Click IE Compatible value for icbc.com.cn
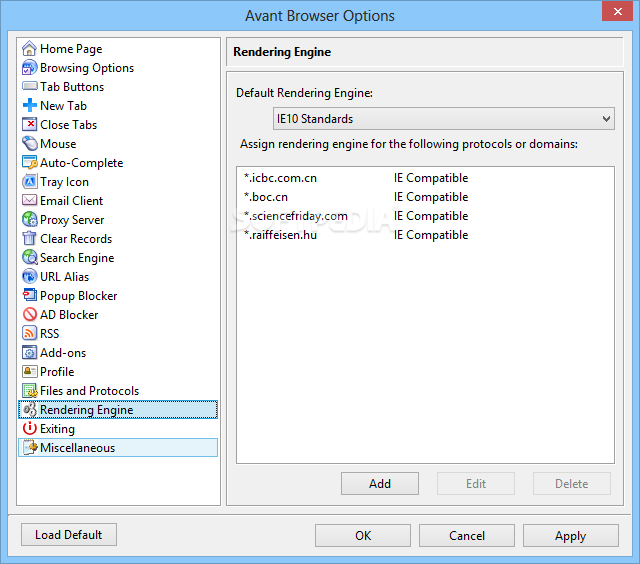This screenshot has width=640, height=564. point(431,178)
